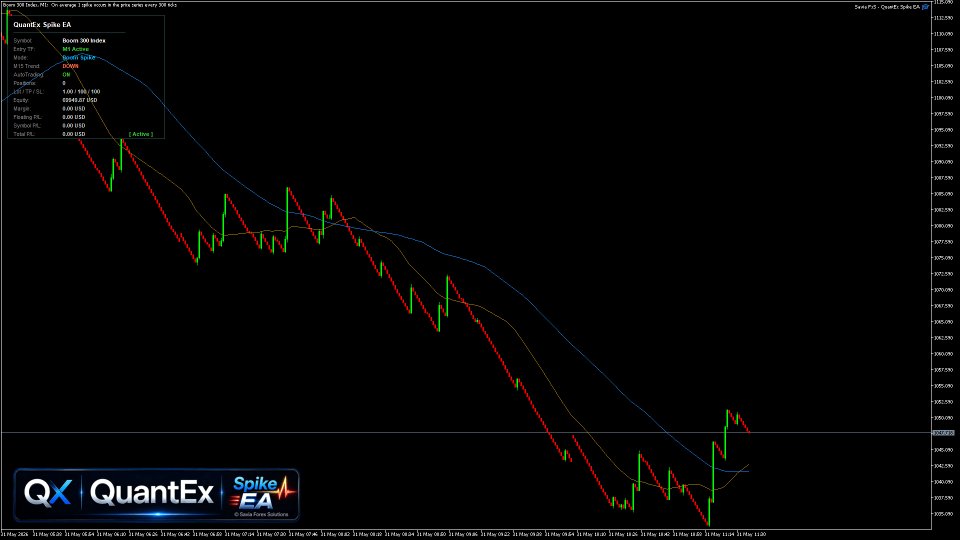
Task: Click the first date label on time axis
Action: (15, 534)
